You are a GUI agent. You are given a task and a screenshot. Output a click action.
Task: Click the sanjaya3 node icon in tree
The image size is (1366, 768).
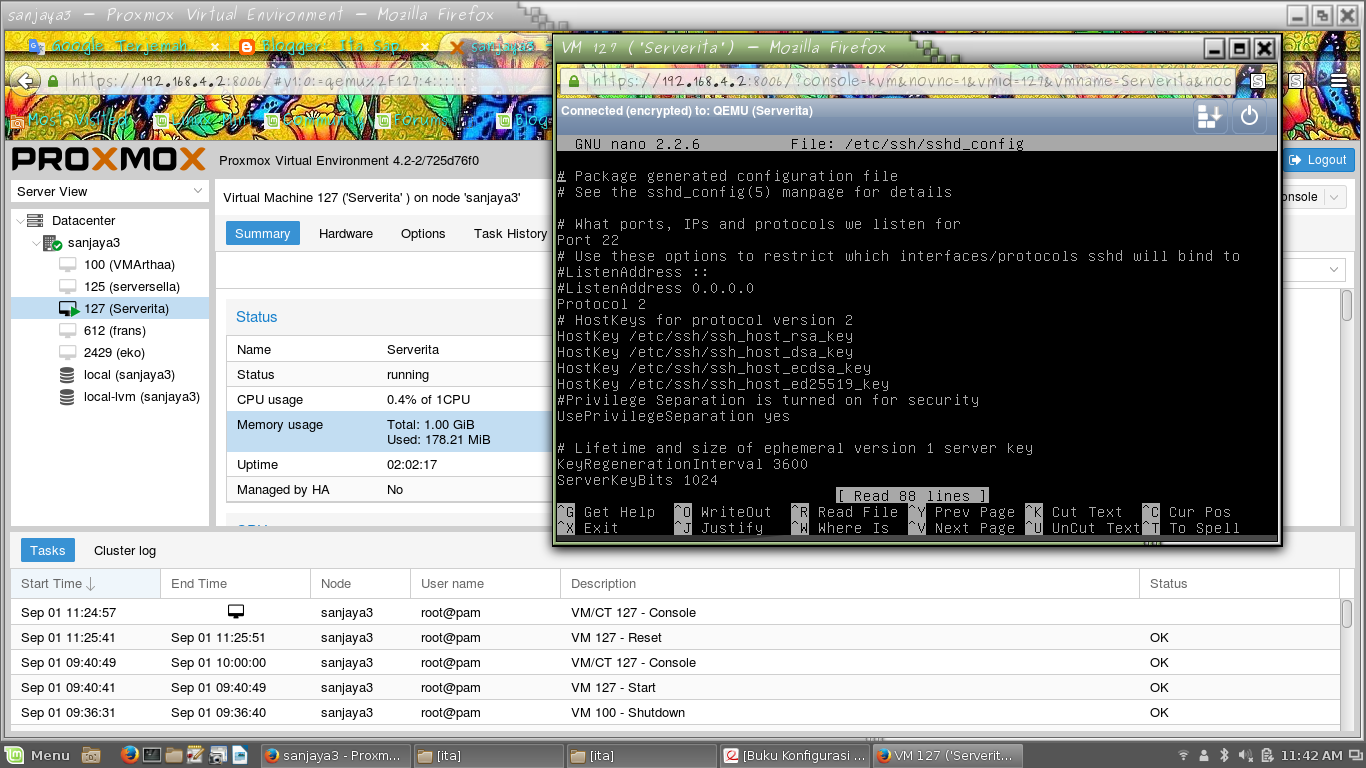pos(52,243)
